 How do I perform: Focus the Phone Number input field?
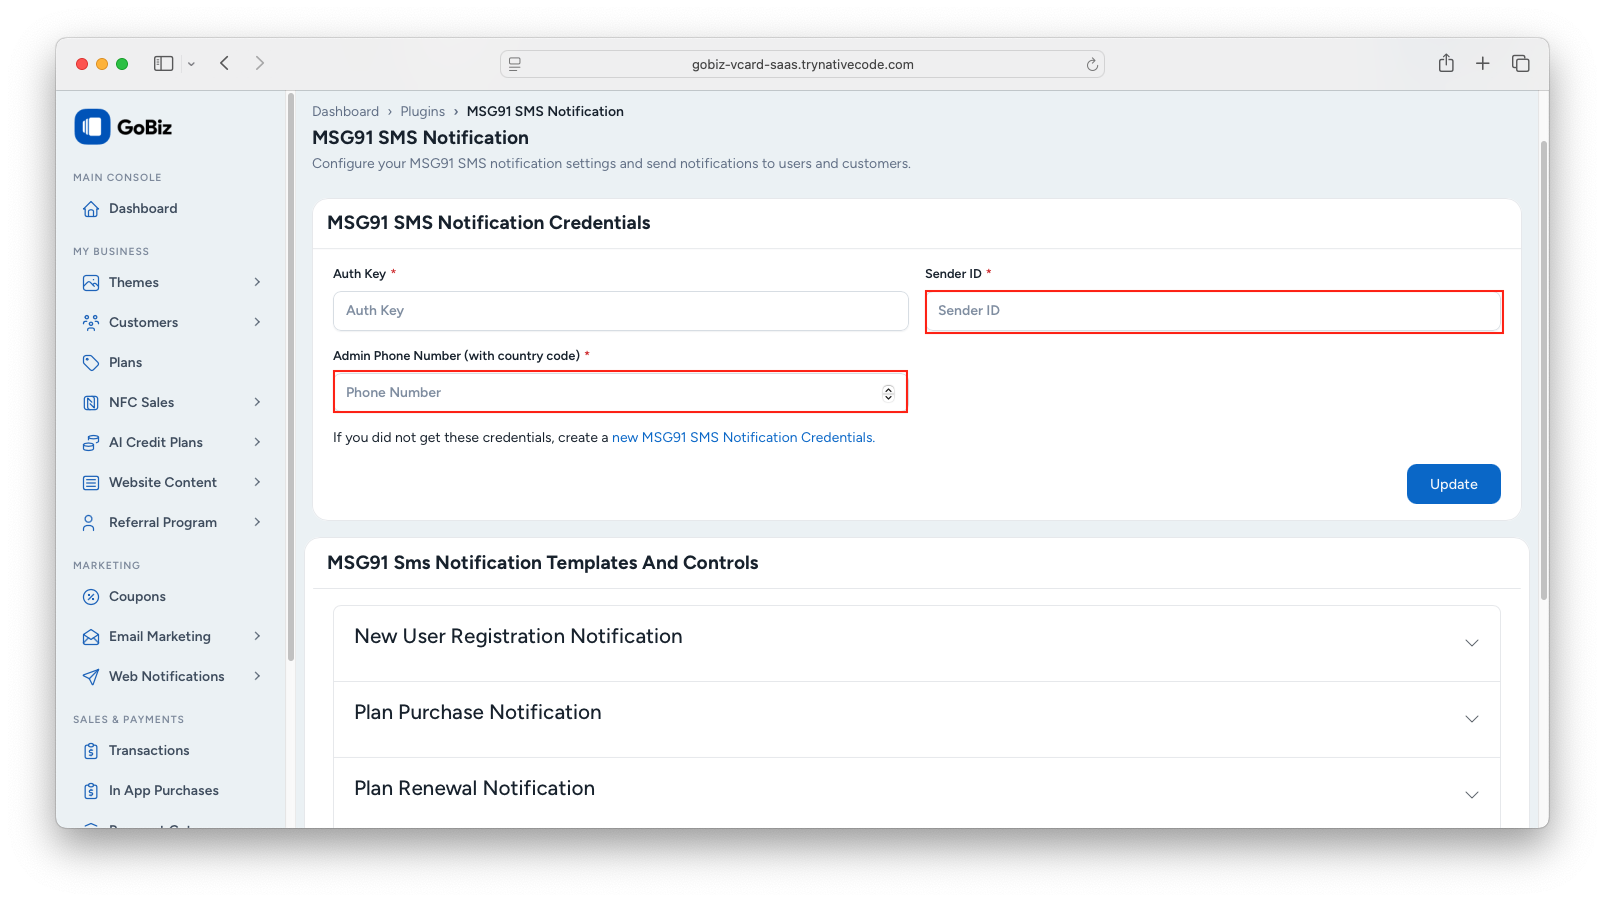coord(620,392)
